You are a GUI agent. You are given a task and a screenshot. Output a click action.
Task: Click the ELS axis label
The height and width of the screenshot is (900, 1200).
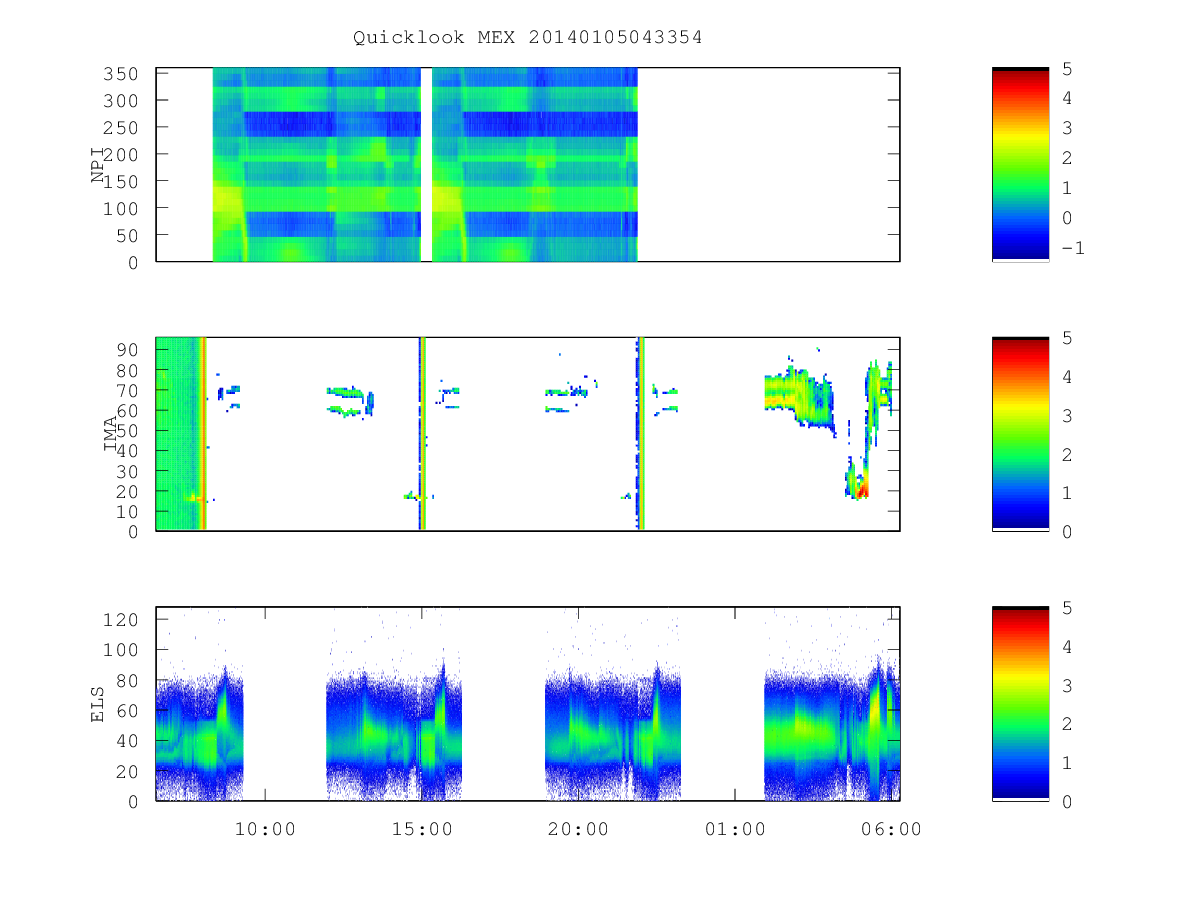pos(98,704)
